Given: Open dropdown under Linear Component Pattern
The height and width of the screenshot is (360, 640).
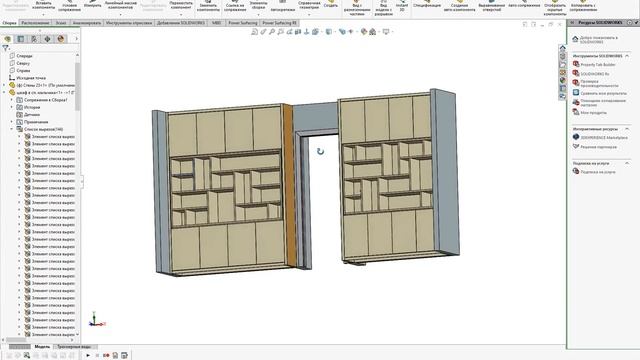Looking at the screenshot, I should pos(120,14).
